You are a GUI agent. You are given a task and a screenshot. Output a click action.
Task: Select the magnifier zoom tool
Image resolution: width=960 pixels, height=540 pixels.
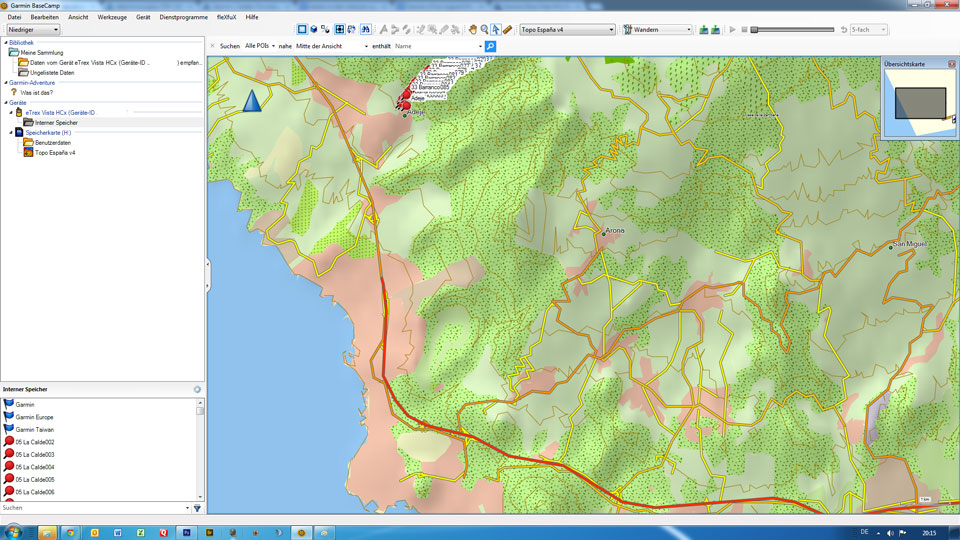[x=484, y=29]
